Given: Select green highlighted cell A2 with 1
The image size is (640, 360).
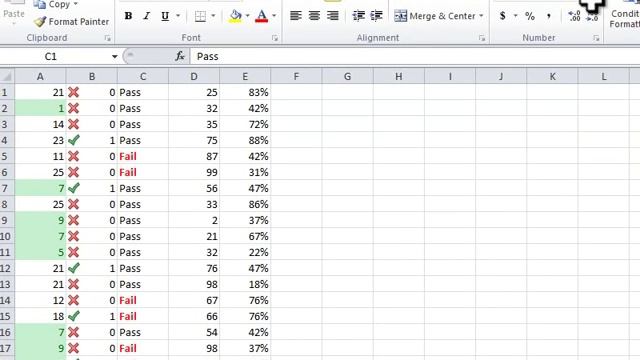Looking at the screenshot, I should (x=40, y=108).
